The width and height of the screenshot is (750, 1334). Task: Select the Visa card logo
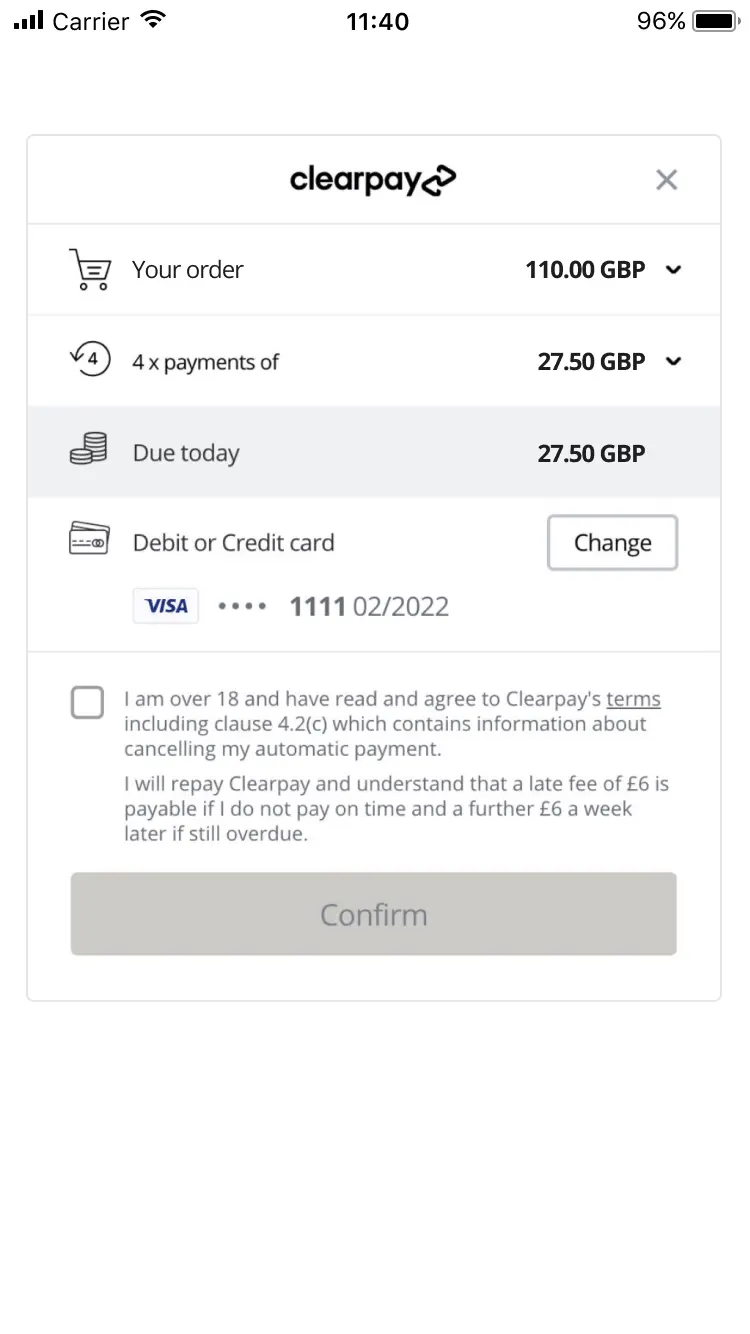point(165,605)
